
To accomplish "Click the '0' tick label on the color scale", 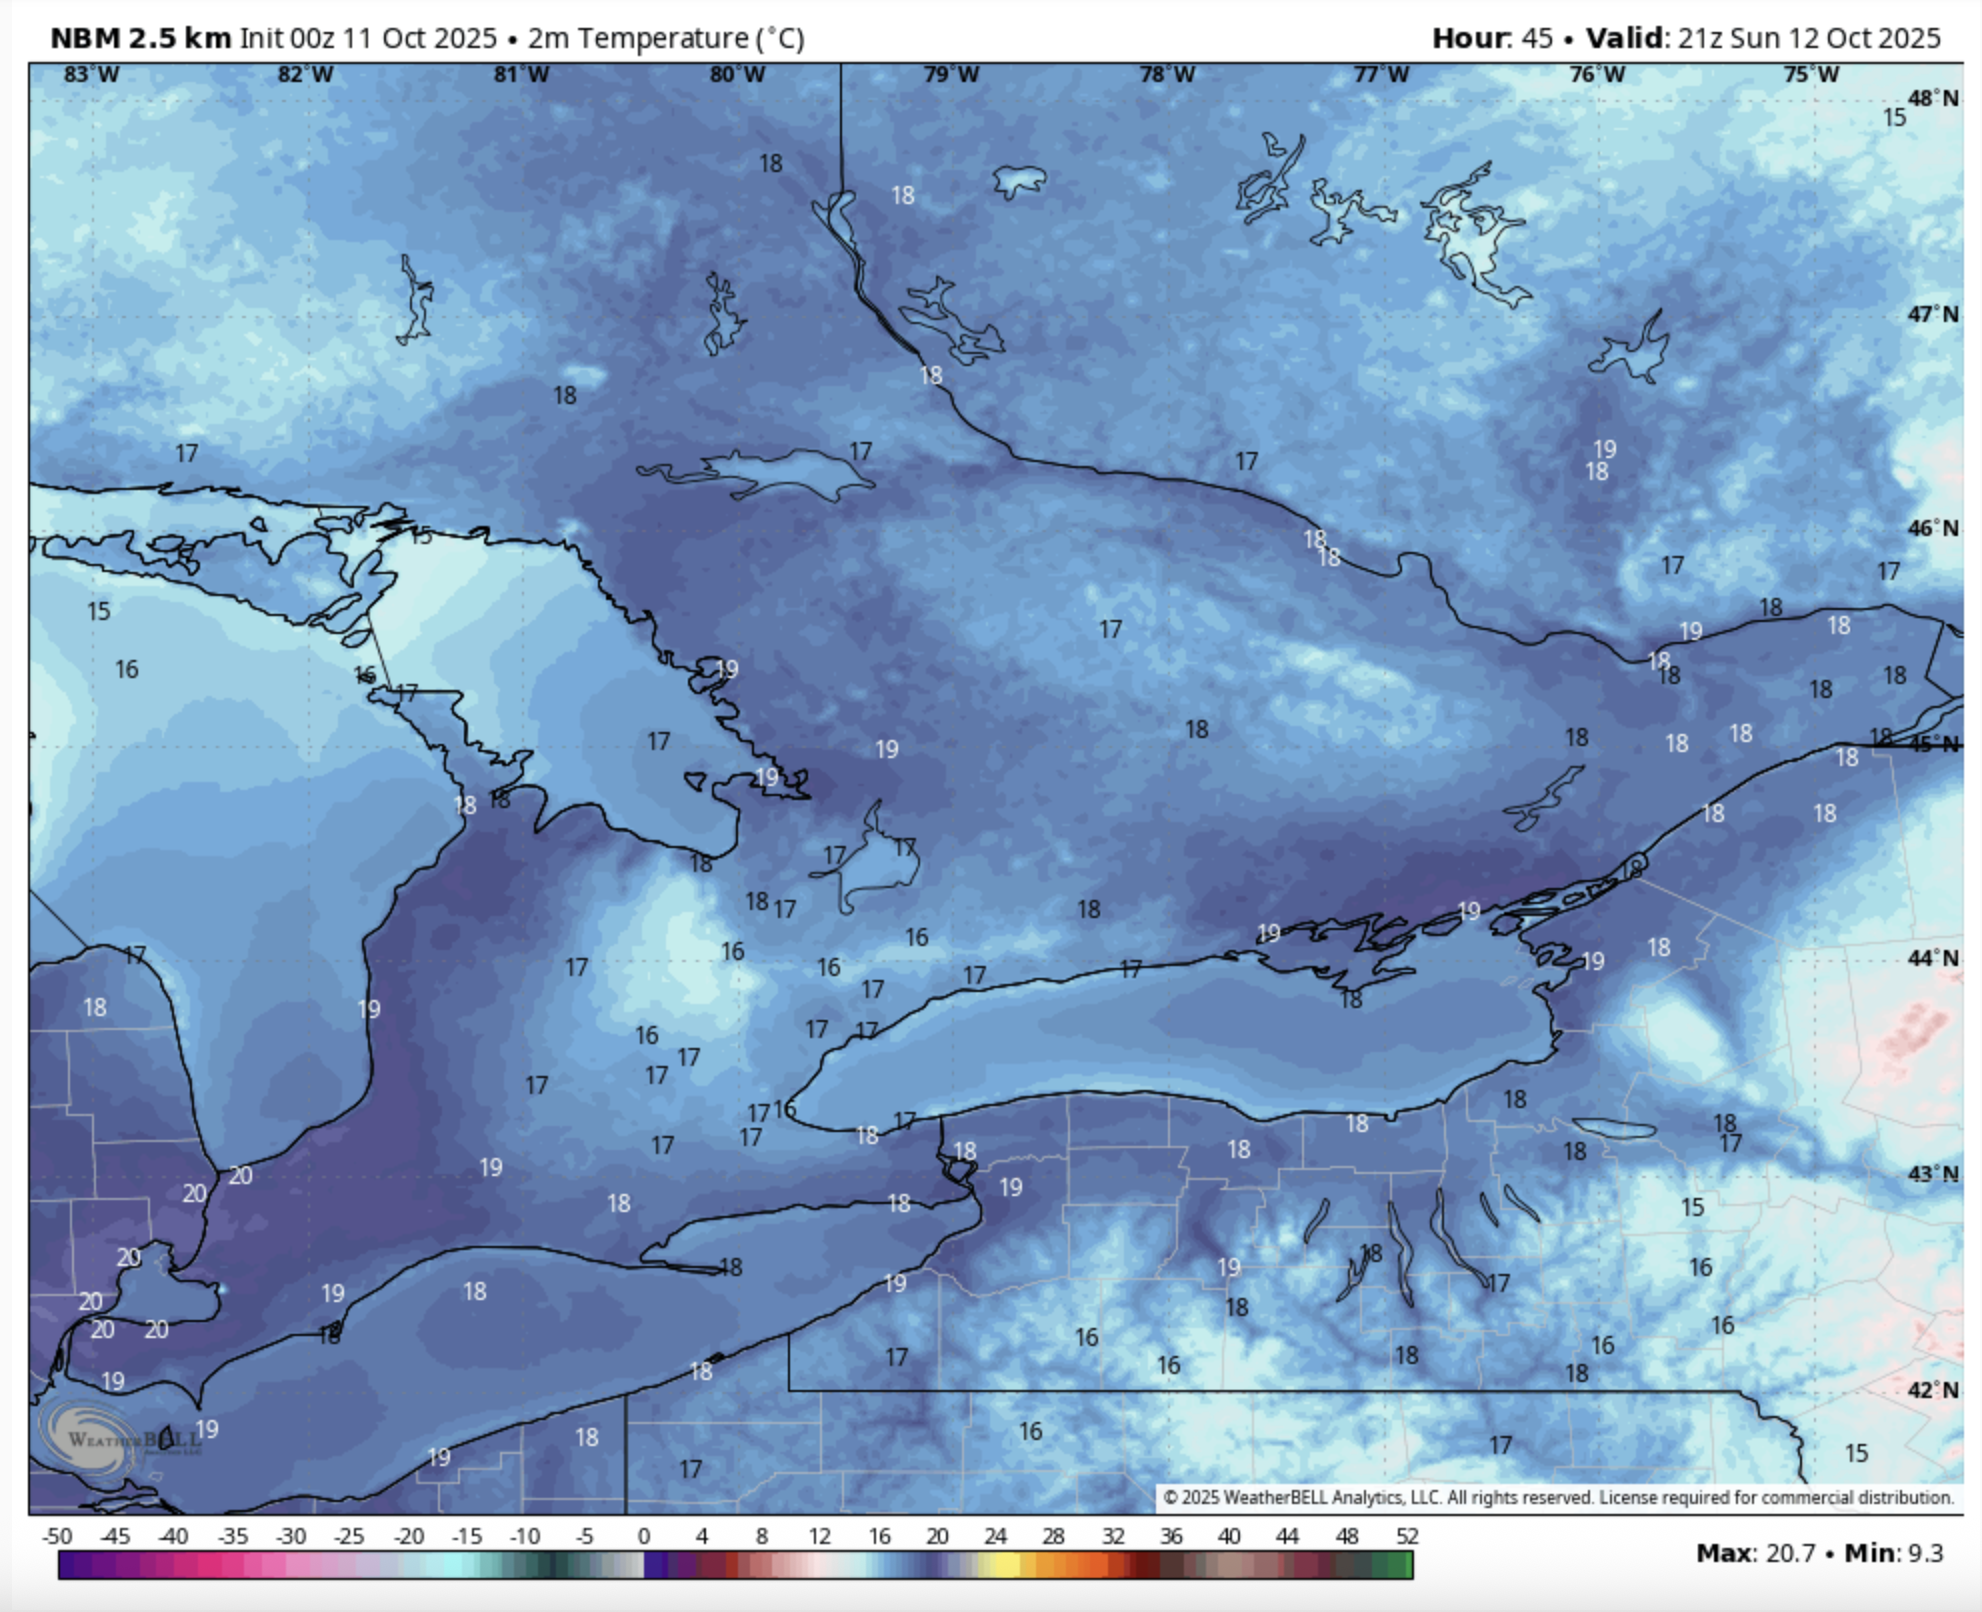I will click(x=643, y=1536).
